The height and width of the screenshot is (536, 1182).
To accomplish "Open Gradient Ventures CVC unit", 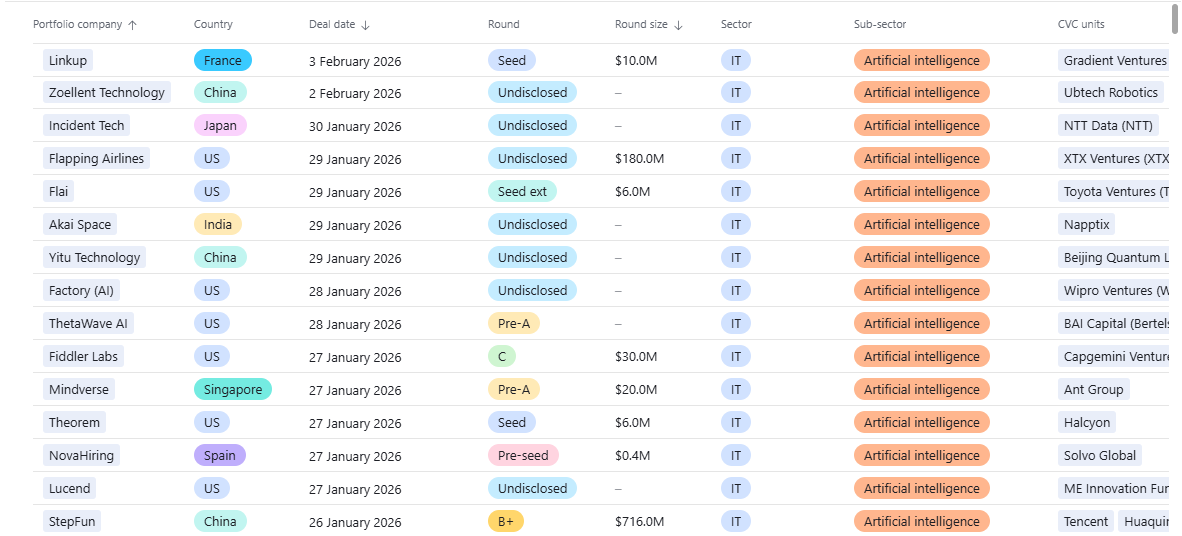I will tap(1114, 61).
